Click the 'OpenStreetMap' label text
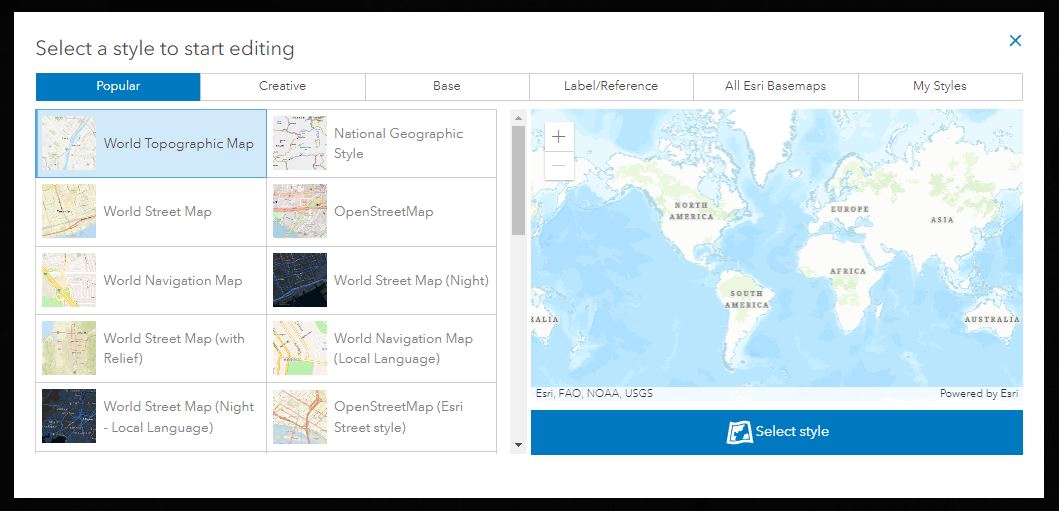 (384, 211)
